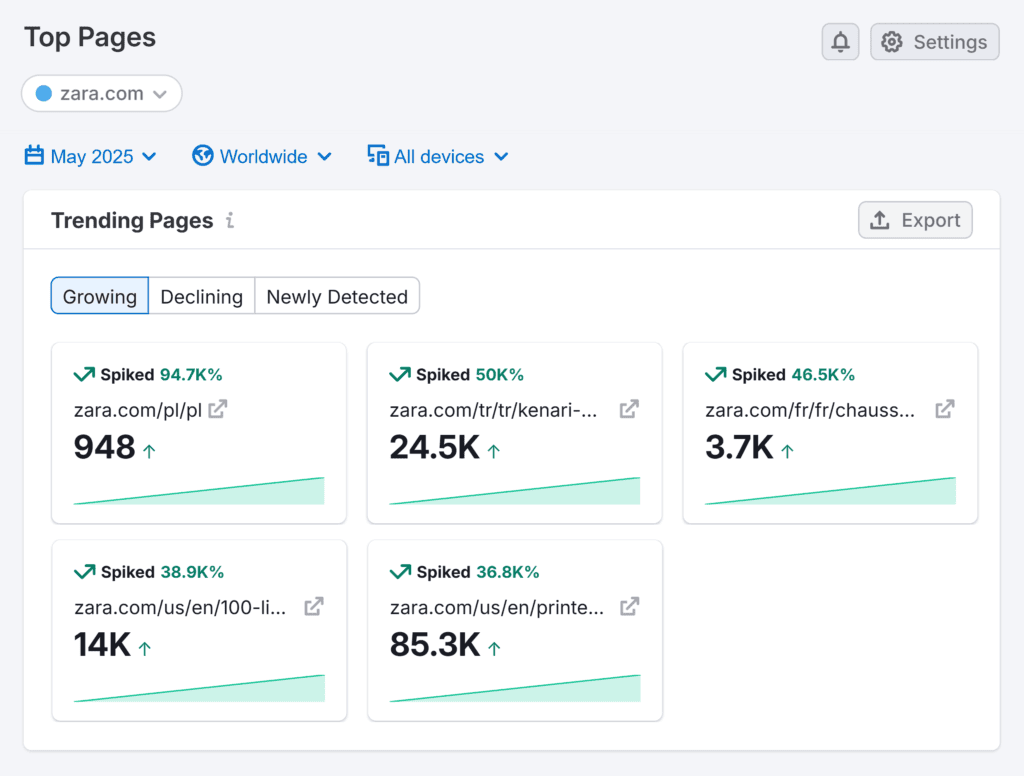The image size is (1024, 776).
Task: Open the Worldwide location dropdown
Action: tap(262, 156)
